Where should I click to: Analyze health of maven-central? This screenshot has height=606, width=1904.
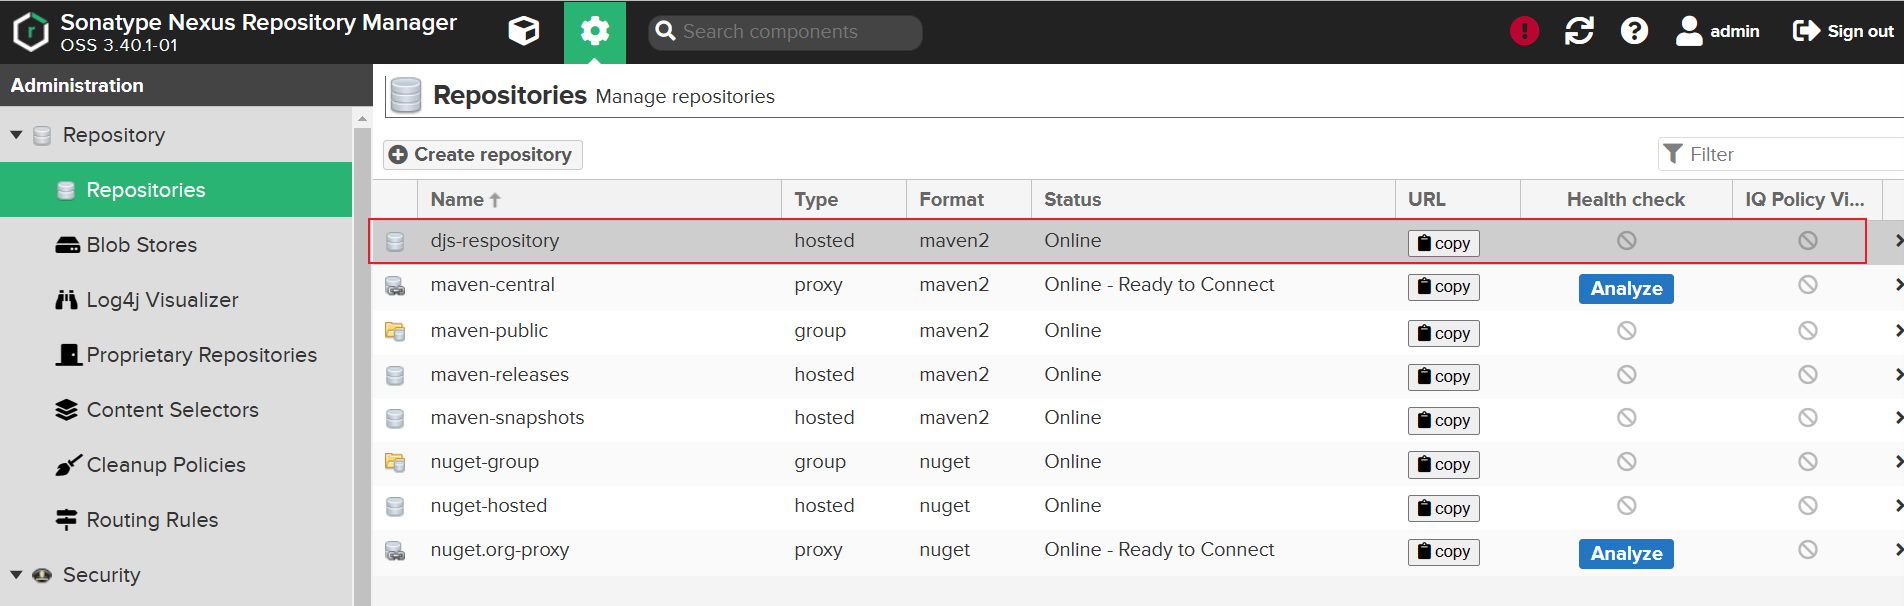pyautogui.click(x=1626, y=288)
